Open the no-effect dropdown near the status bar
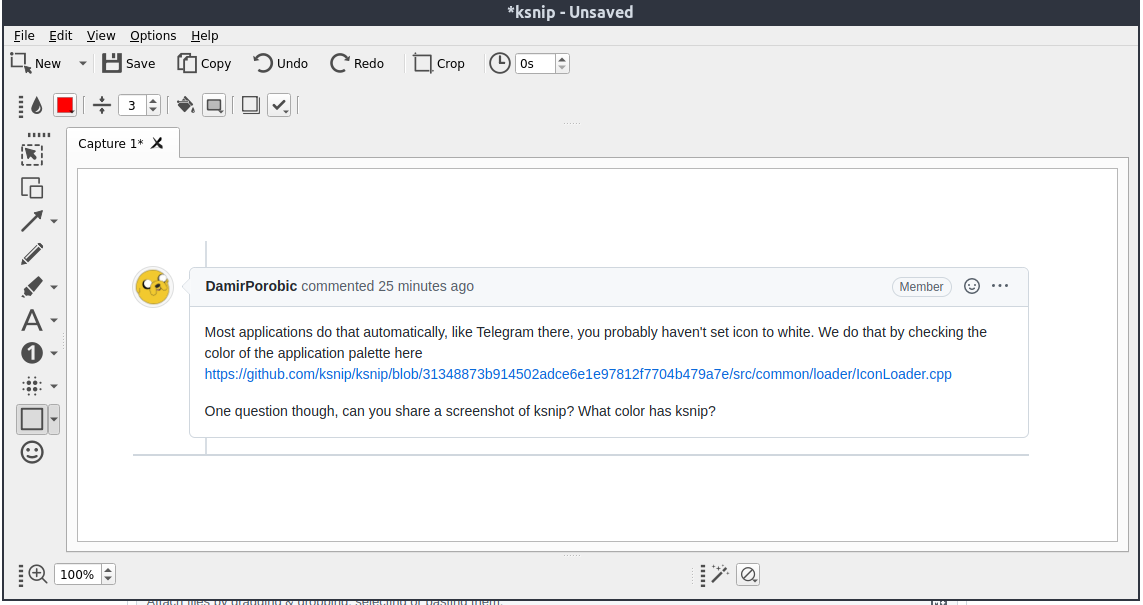1143x605 pixels. coord(747,574)
